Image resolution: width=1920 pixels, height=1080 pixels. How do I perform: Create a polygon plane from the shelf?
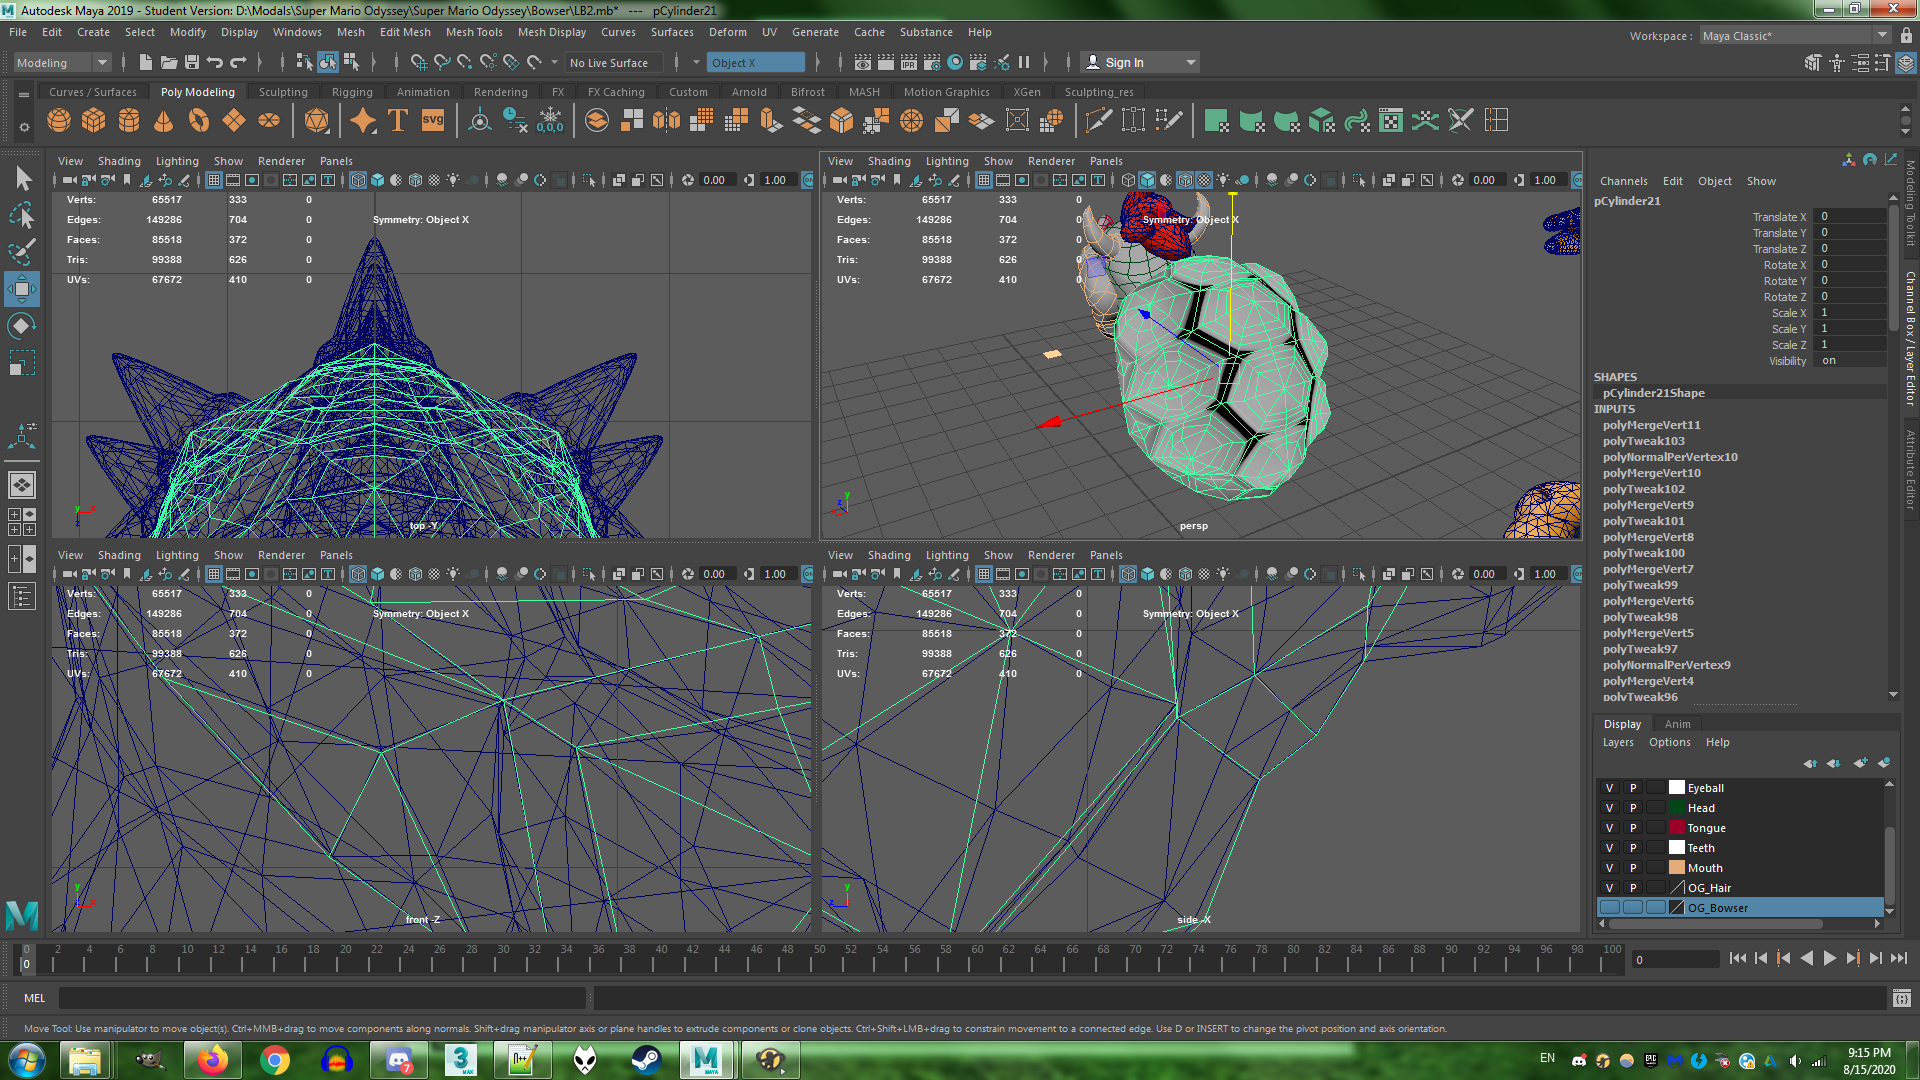(234, 121)
